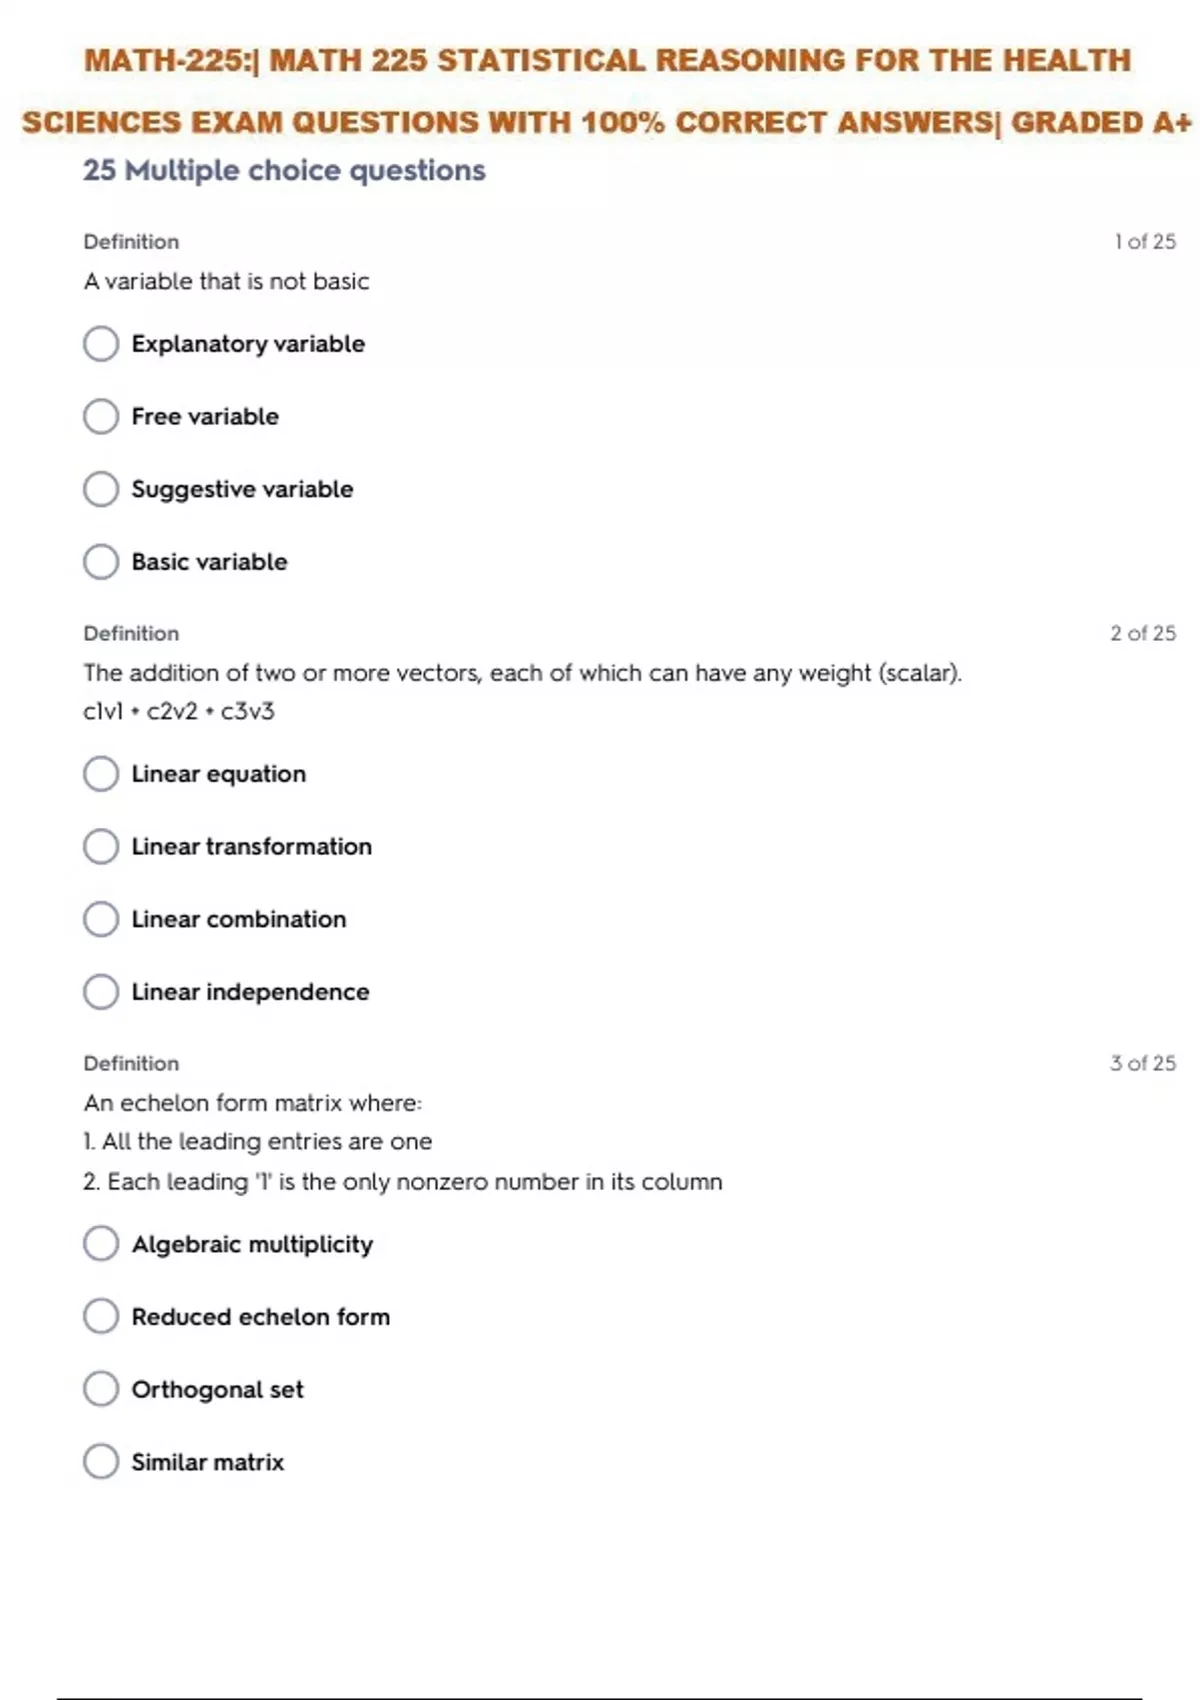Pick the 'Linear combination' answer

101,919
